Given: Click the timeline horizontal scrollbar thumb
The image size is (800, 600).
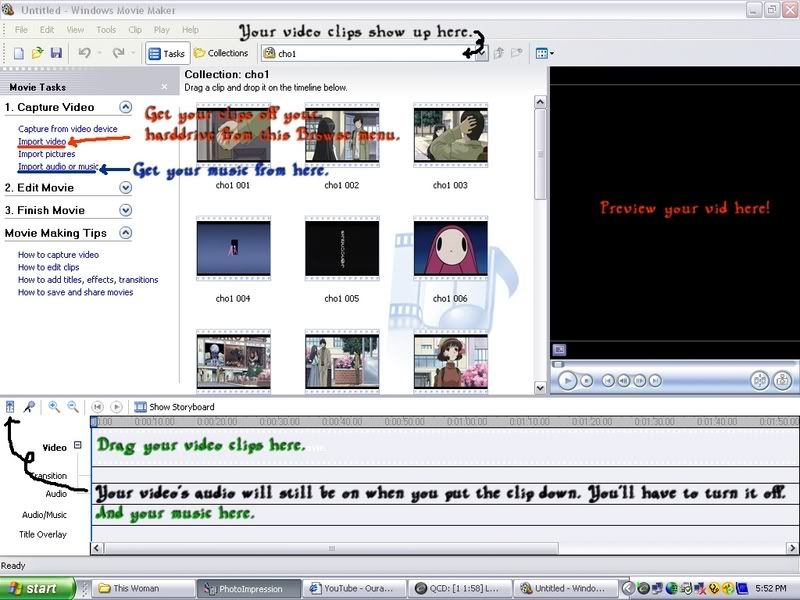Looking at the screenshot, I should (331, 548).
